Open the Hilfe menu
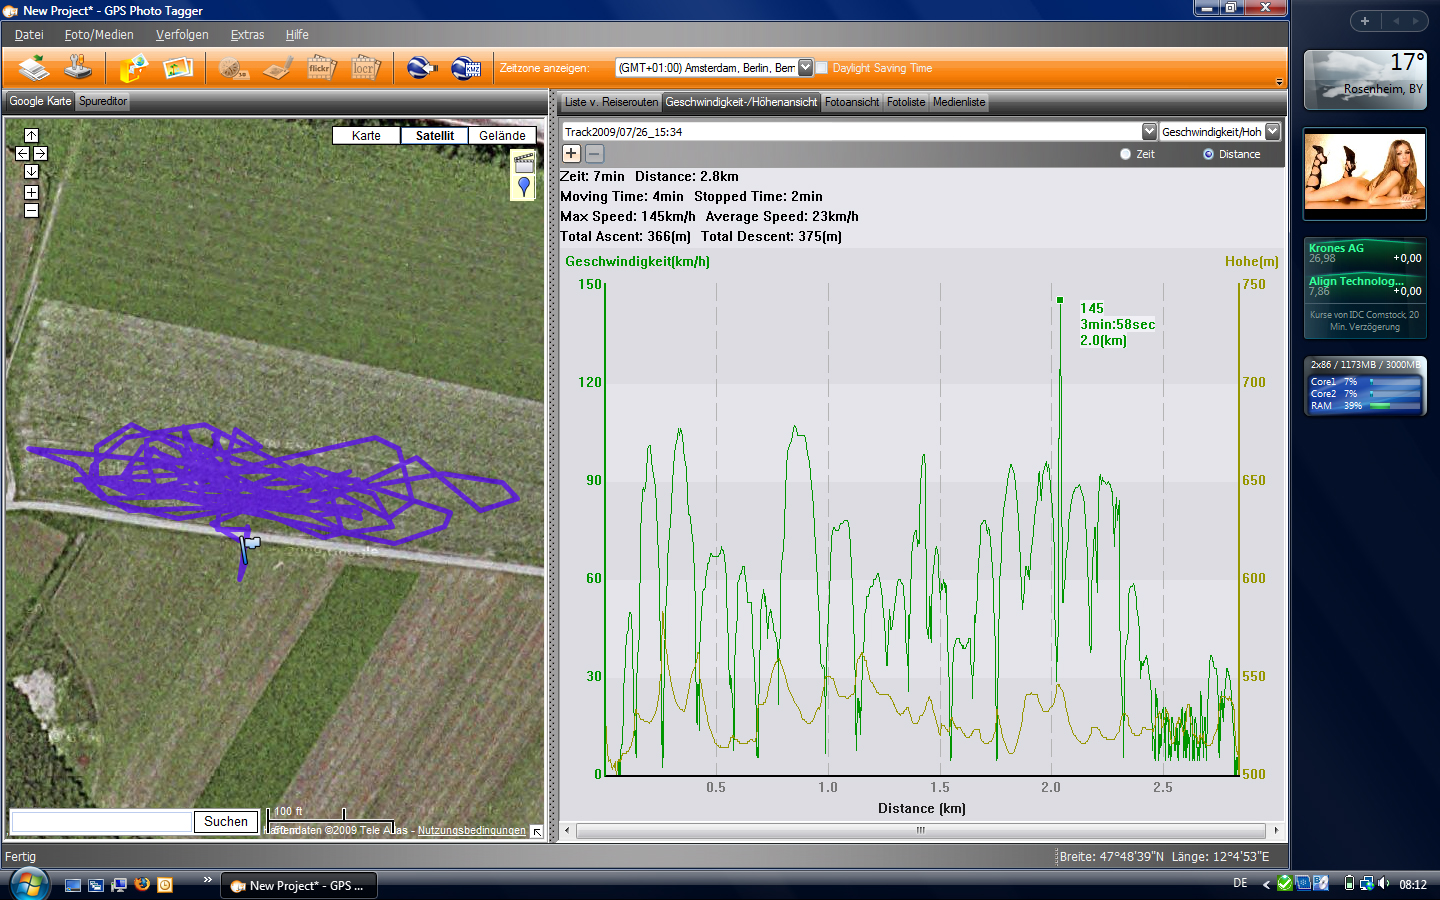Screen dimensions: 1440x900 click(x=297, y=34)
